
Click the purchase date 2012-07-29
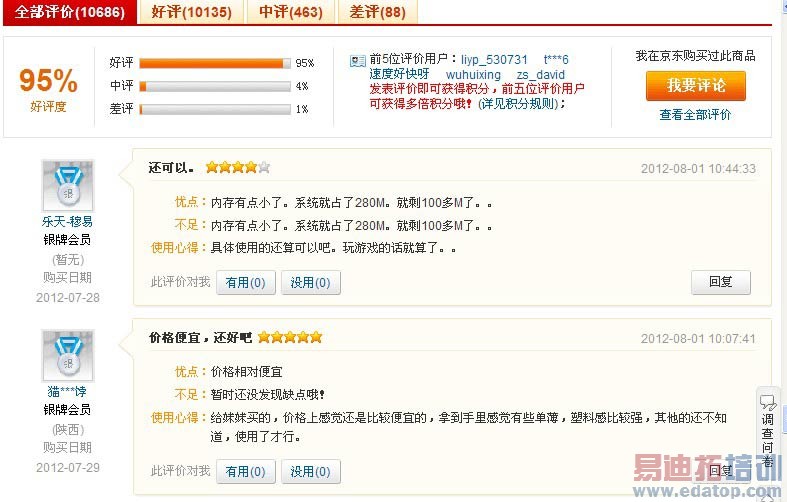[68, 468]
